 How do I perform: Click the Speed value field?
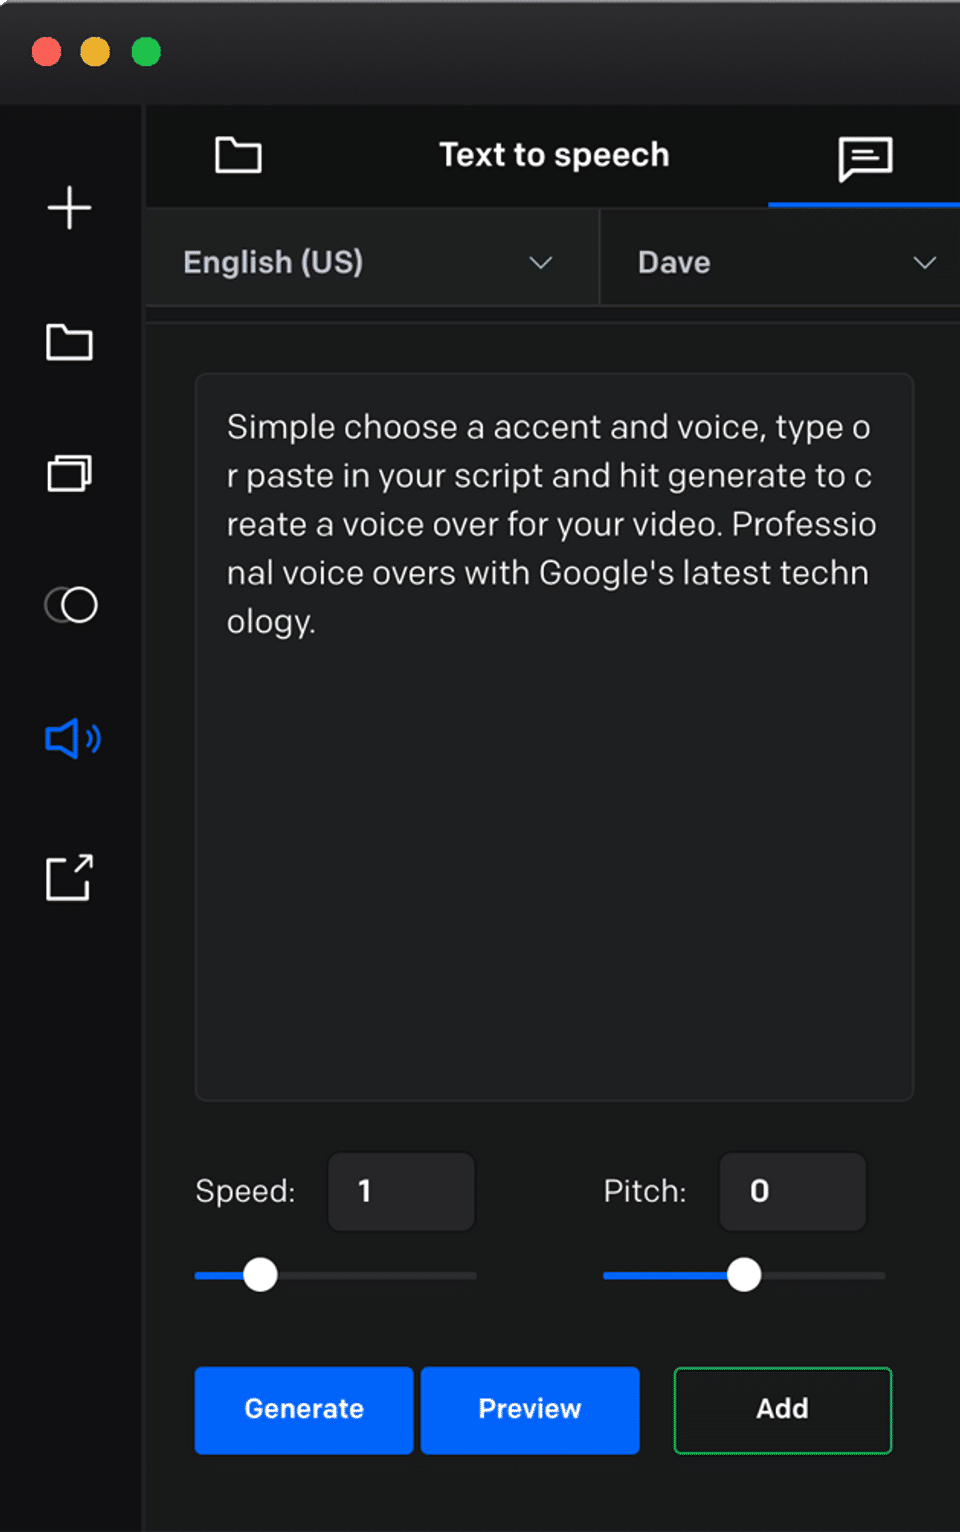(x=401, y=1191)
